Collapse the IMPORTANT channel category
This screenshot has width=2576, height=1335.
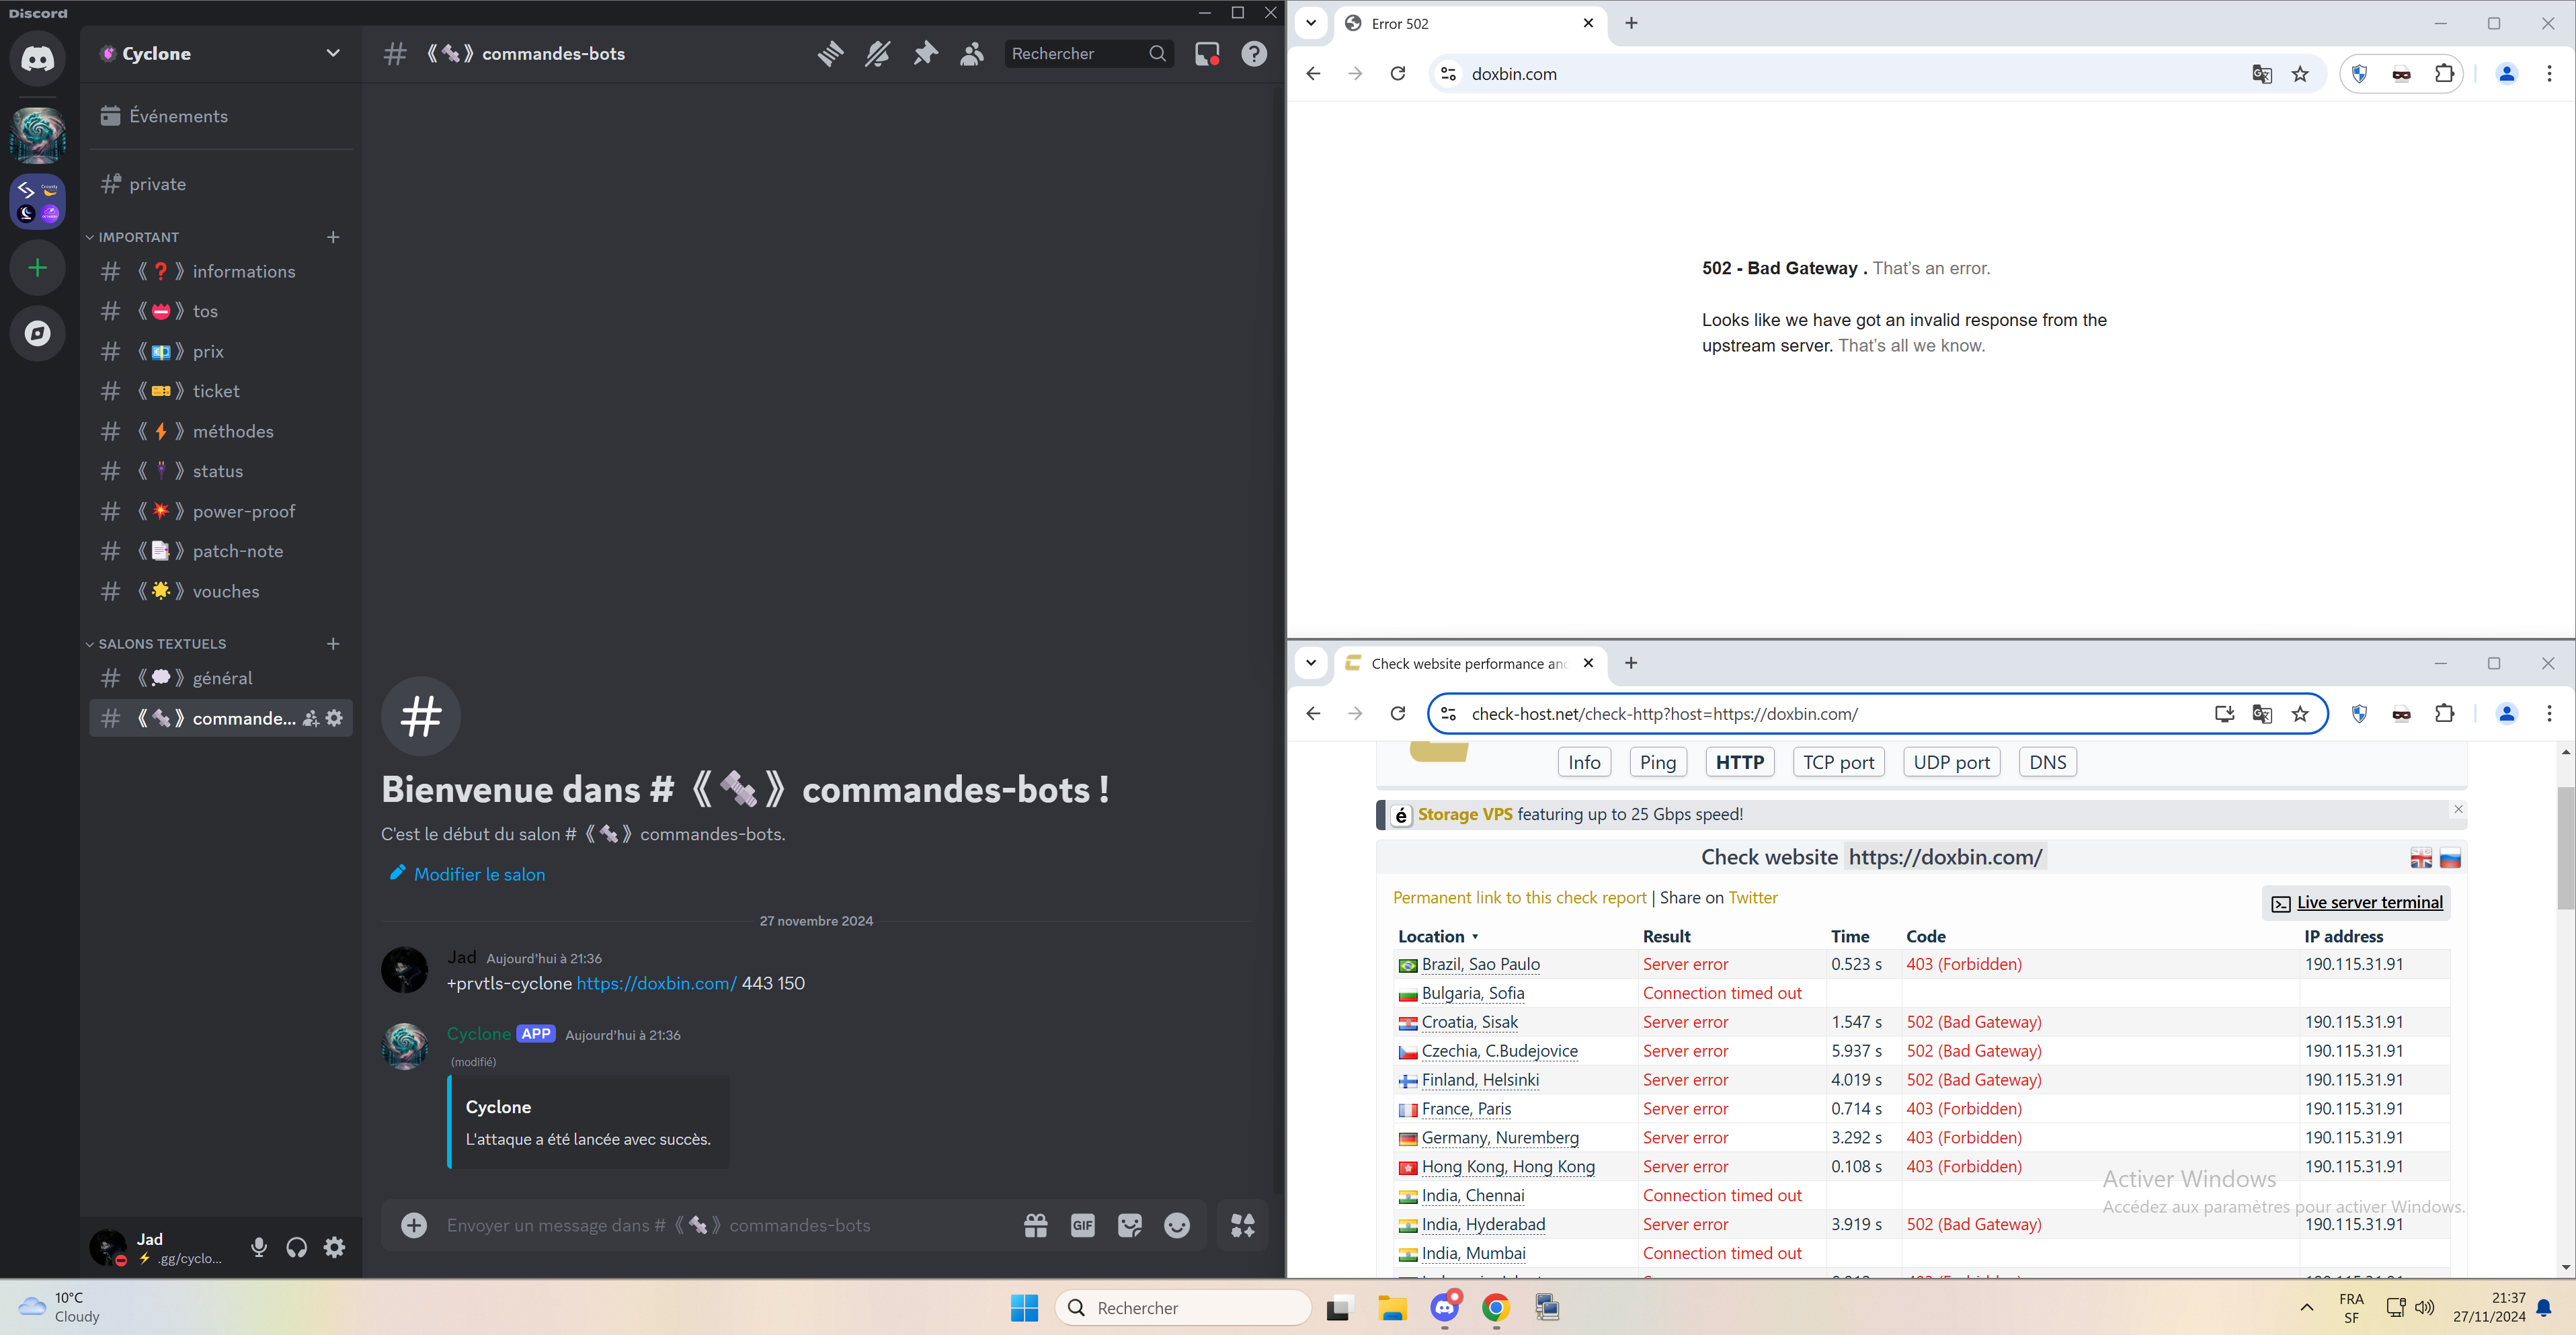pos(139,237)
